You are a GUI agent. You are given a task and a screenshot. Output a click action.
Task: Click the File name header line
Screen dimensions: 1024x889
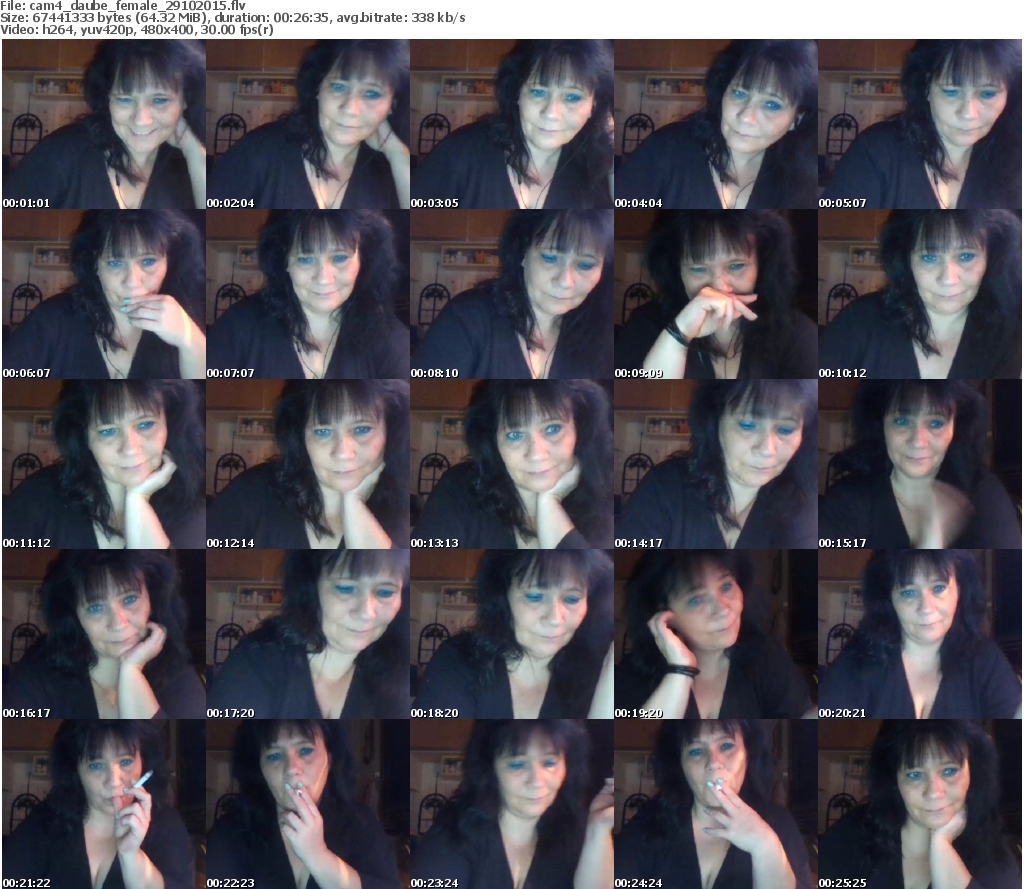tap(123, 6)
